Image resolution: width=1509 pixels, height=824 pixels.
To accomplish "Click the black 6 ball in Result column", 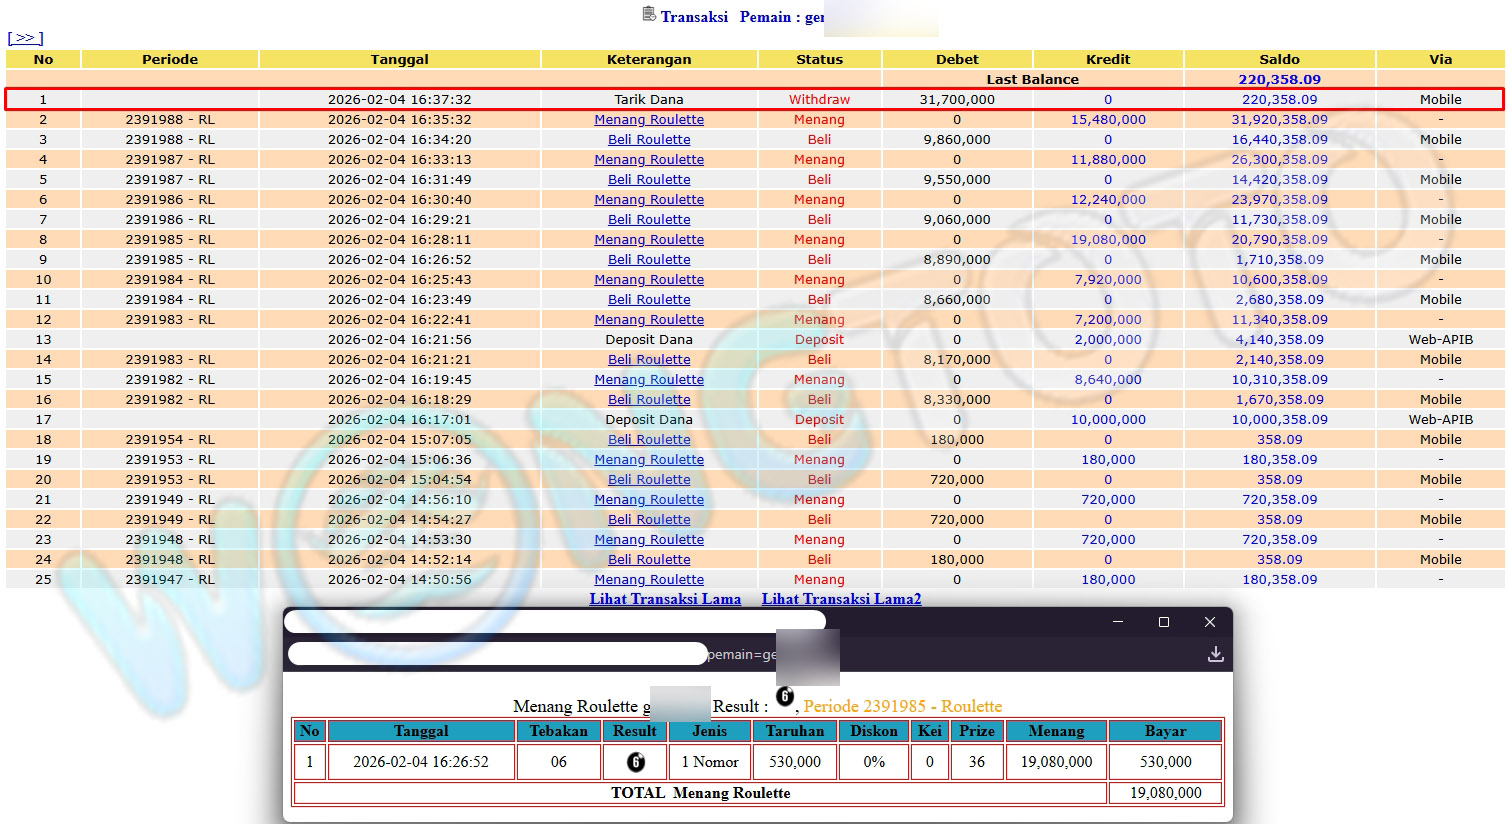I will click(x=635, y=762).
